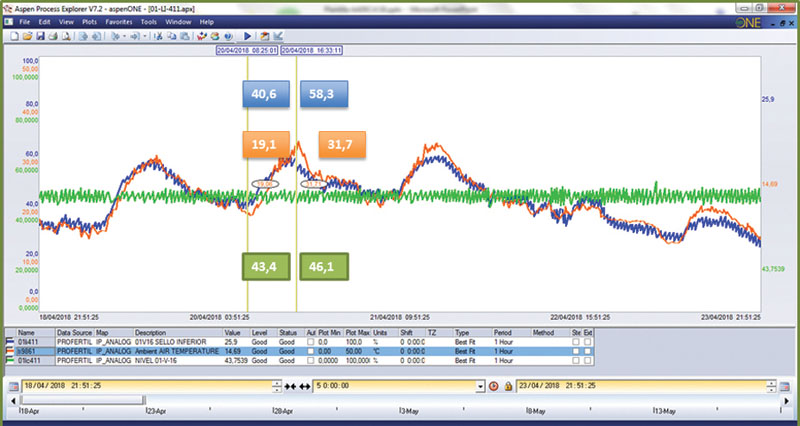800x426 pixels.
Task: Click the padlock lock-time icon
Action: pos(508,386)
